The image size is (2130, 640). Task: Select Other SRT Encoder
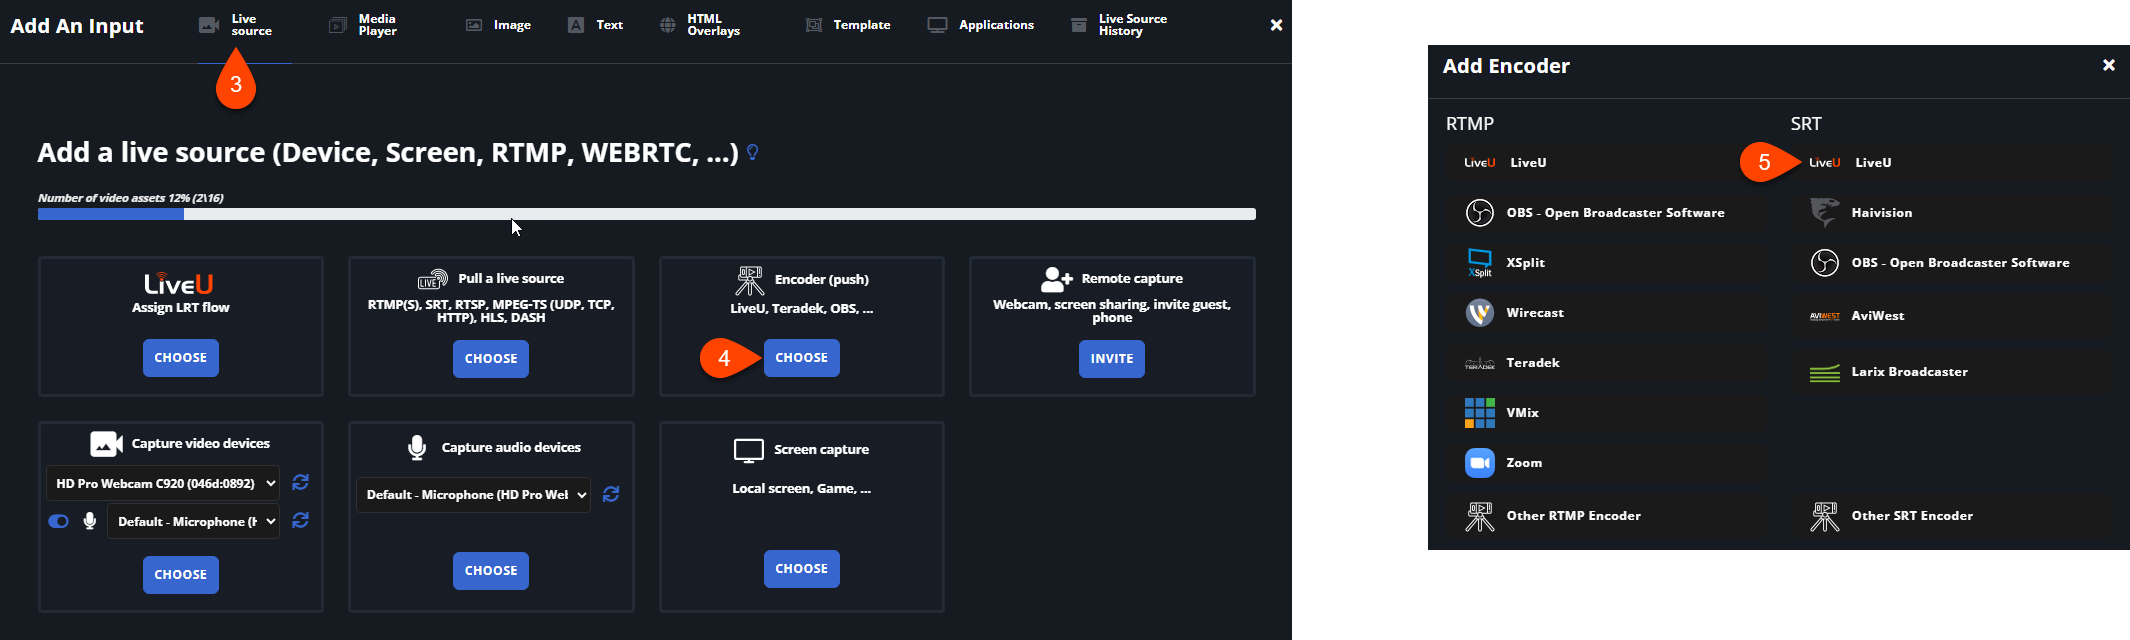click(1952, 516)
